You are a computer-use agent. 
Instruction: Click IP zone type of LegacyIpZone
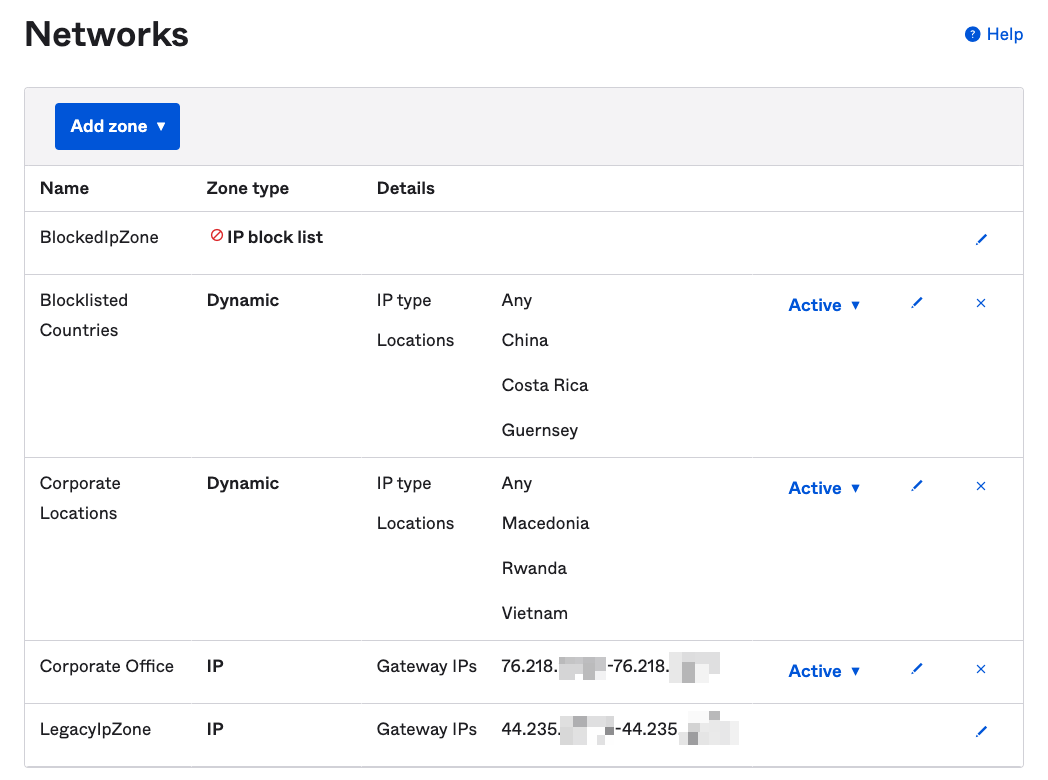tap(215, 729)
